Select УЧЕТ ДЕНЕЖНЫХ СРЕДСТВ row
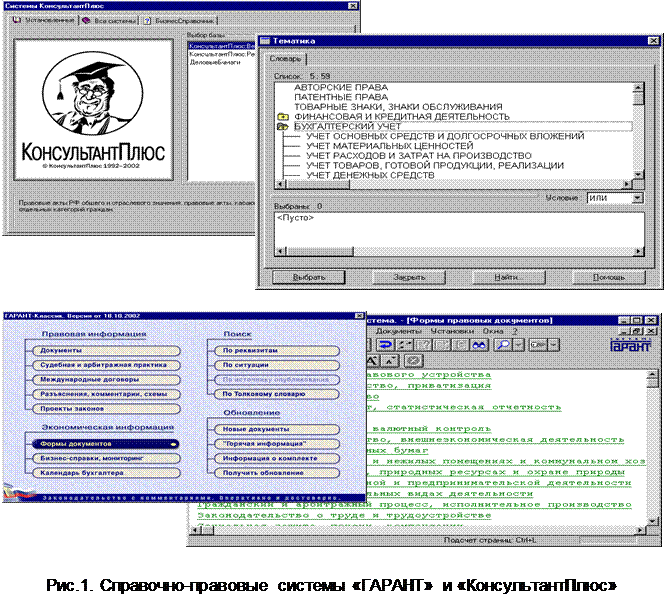This screenshot has width=664, height=608. pyautogui.click(x=371, y=175)
